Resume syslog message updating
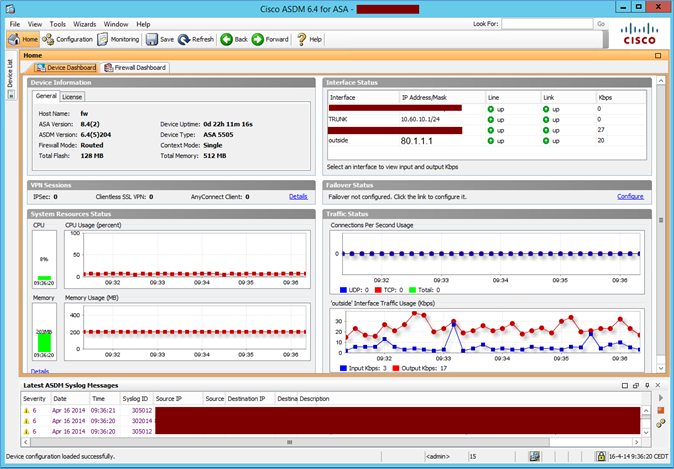 tap(661, 398)
